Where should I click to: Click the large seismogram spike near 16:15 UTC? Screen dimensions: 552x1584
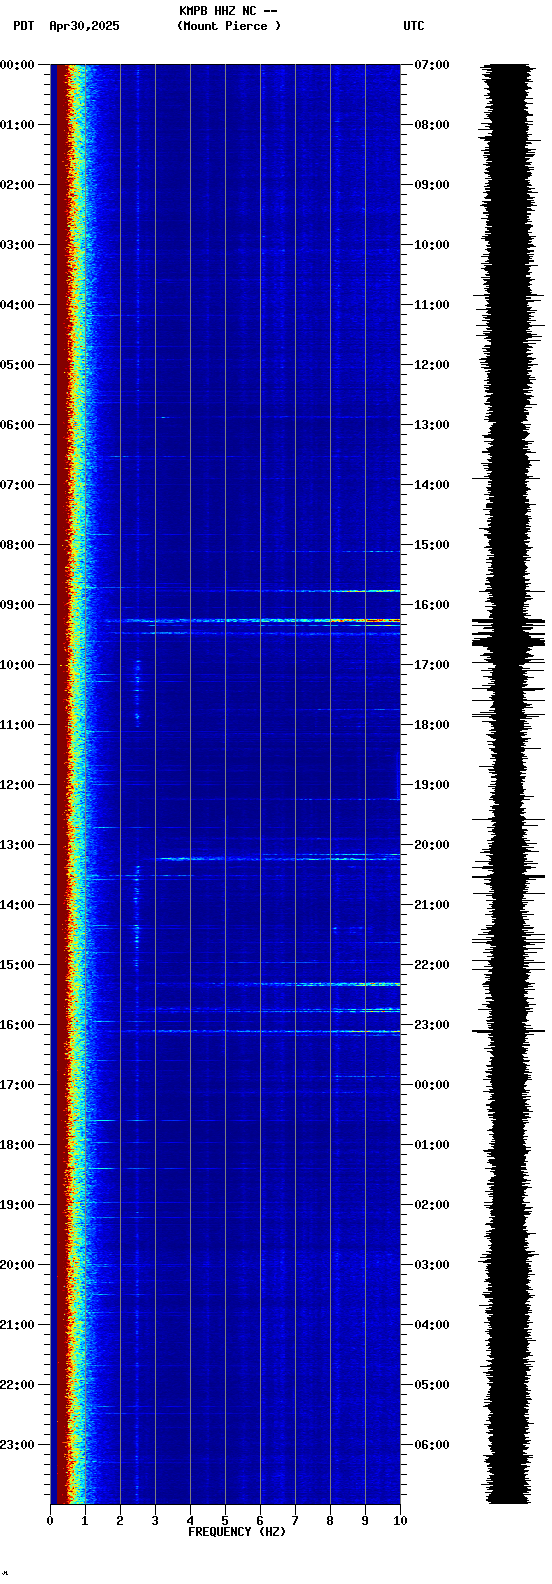click(508, 622)
